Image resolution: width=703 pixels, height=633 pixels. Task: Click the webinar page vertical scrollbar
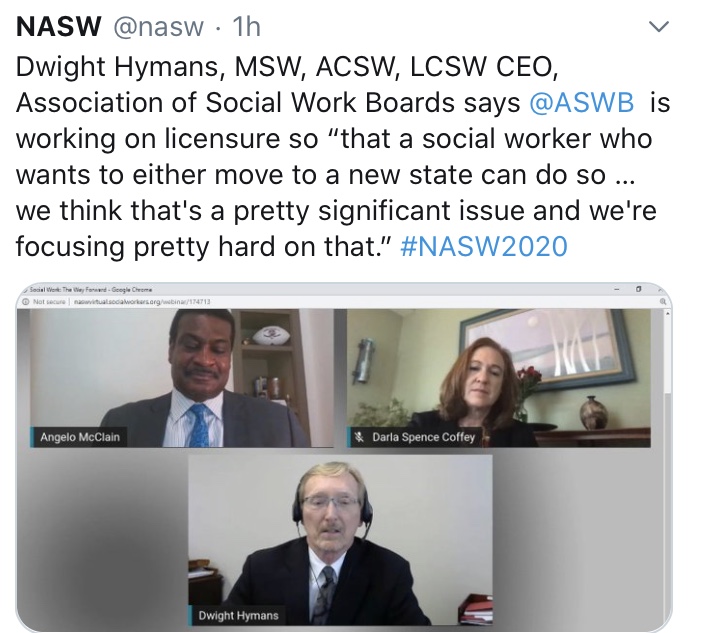[668, 354]
